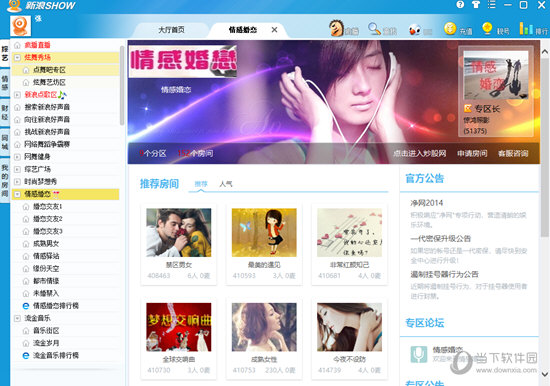This screenshot has width=550, height=386.
Task: Open the 情感 vertical side tab
Action: click(5, 83)
